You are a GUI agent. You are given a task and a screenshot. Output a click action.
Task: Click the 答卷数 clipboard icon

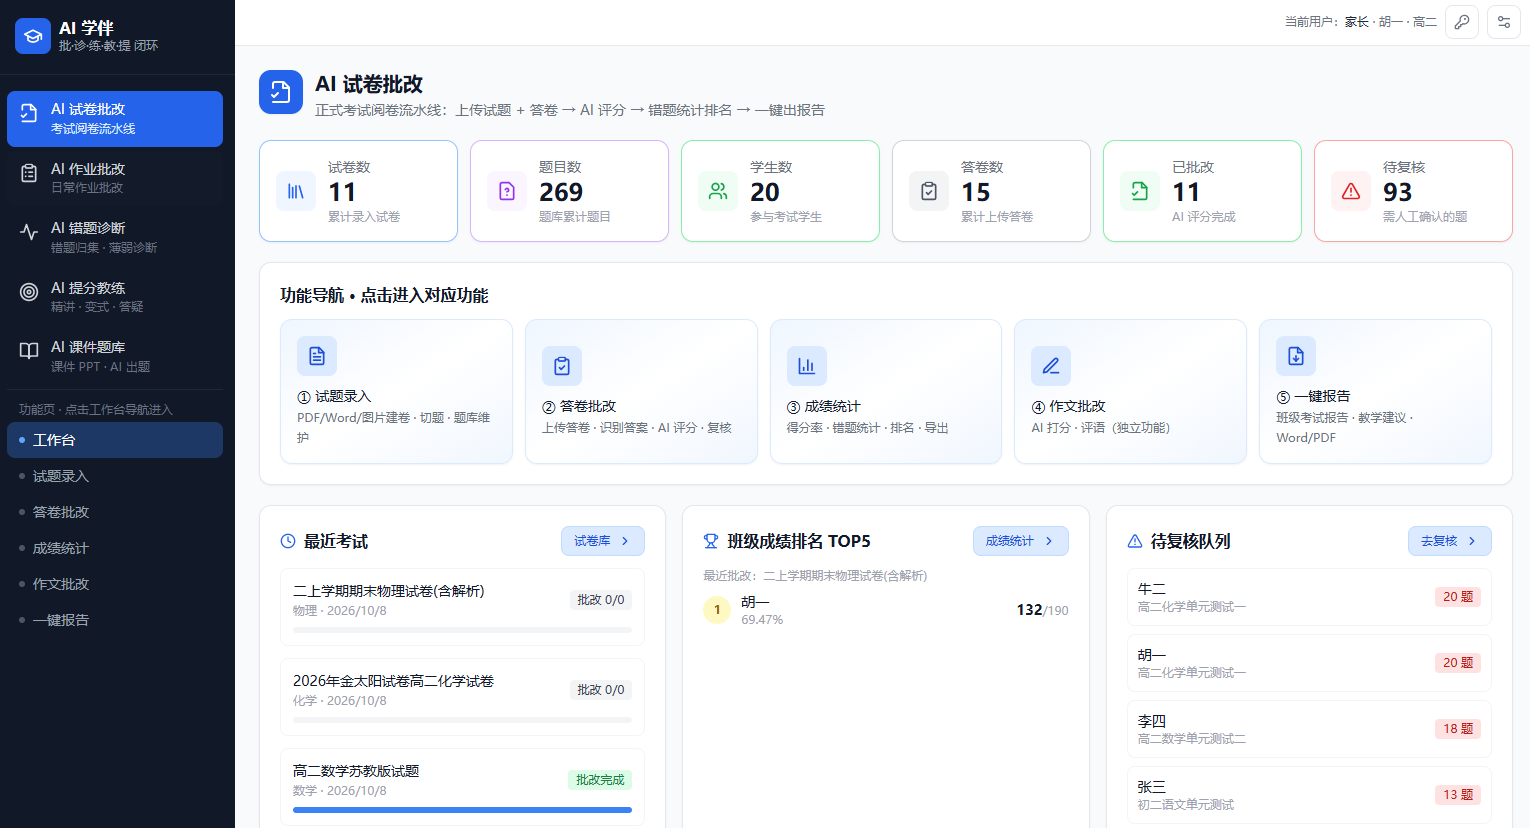point(929,191)
